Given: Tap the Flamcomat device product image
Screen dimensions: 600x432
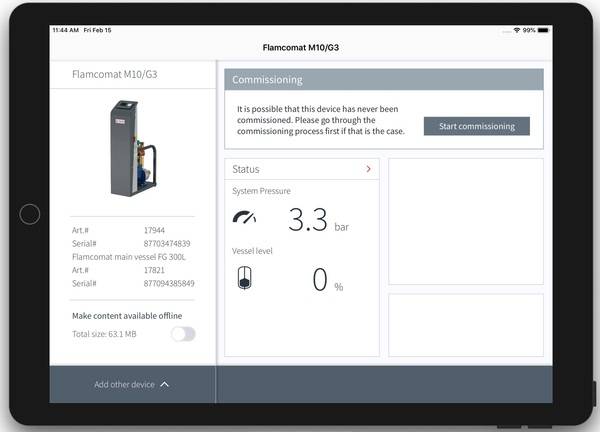Looking at the screenshot, I should click(x=133, y=148).
